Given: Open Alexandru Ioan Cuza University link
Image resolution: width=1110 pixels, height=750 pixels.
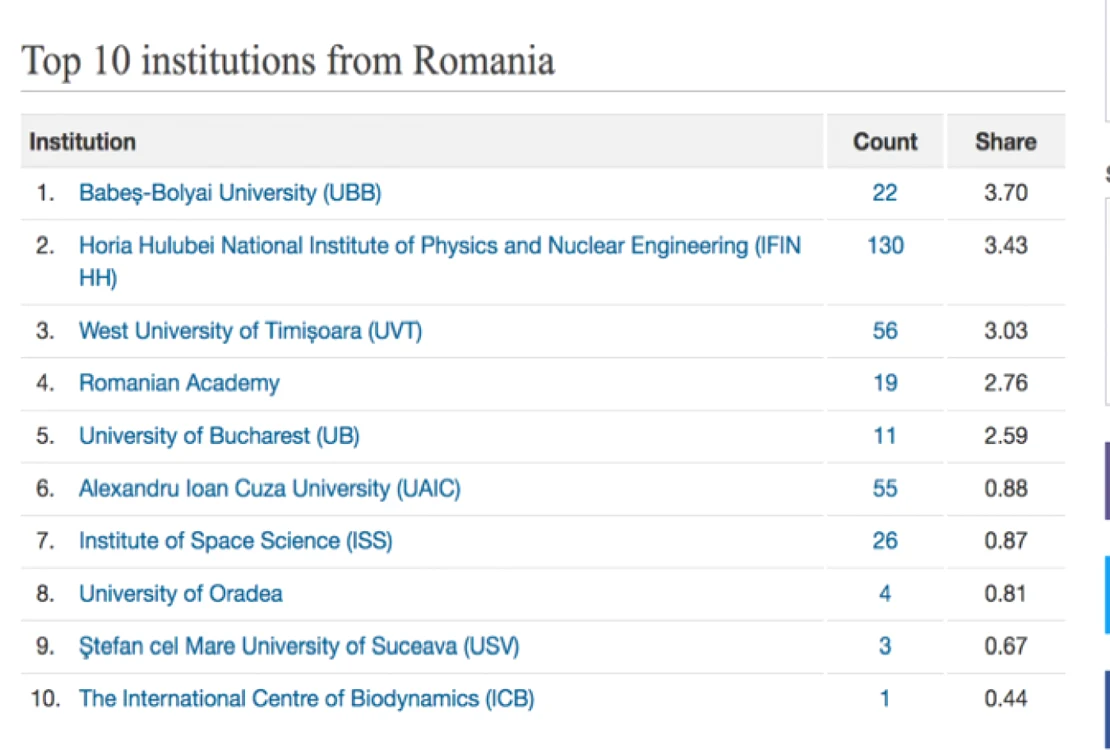Looking at the screenshot, I should tap(270, 489).
